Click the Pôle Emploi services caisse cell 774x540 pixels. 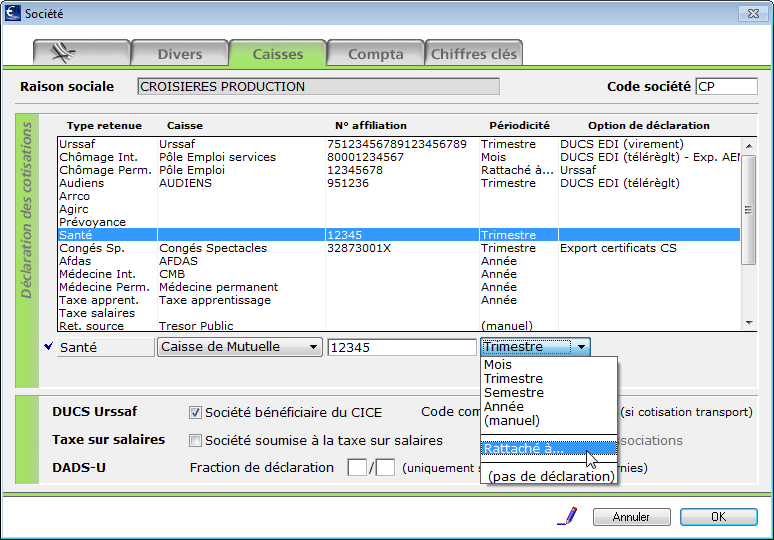[x=217, y=157]
